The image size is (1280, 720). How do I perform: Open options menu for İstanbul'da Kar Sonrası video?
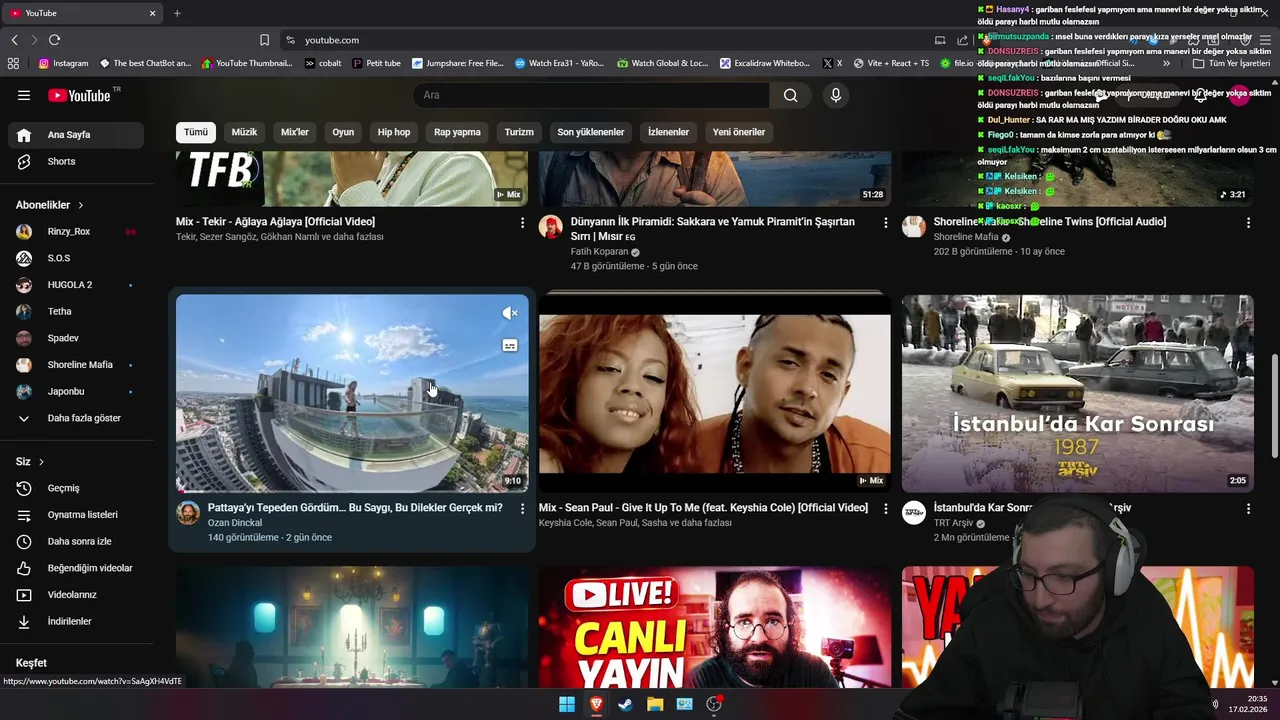point(1248,509)
